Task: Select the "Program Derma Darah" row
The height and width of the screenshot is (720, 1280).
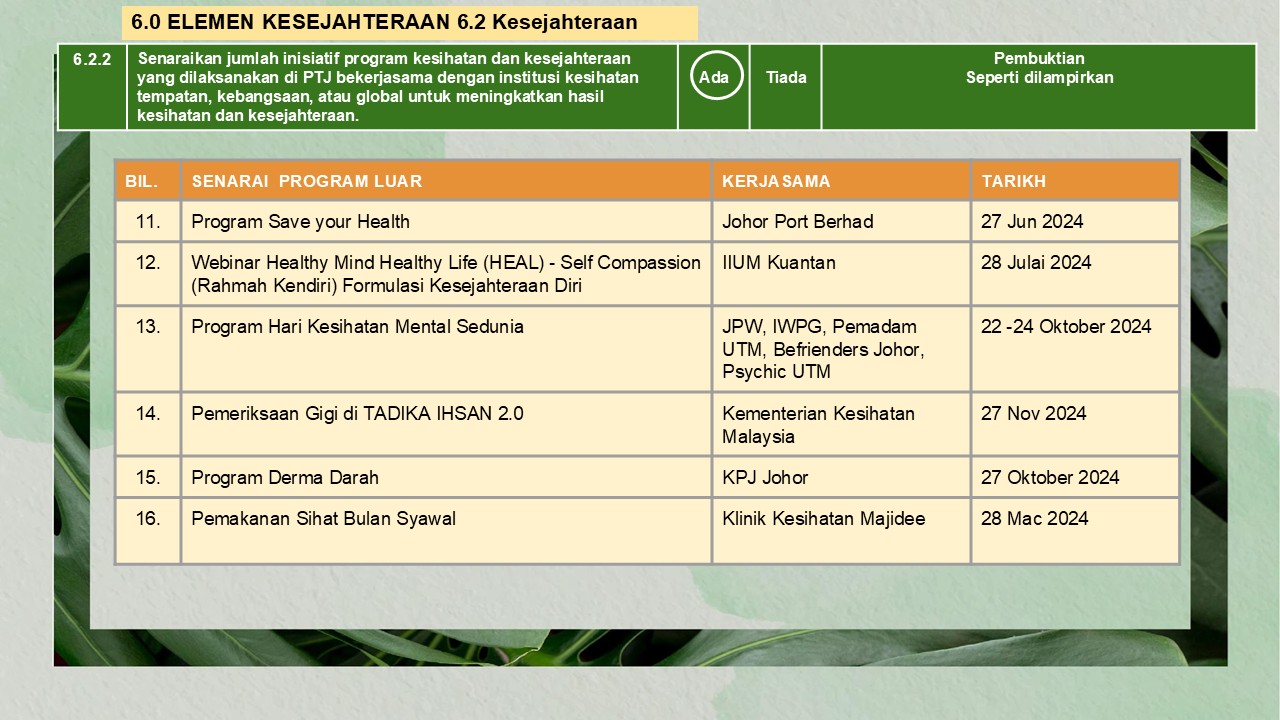Action: [285, 477]
